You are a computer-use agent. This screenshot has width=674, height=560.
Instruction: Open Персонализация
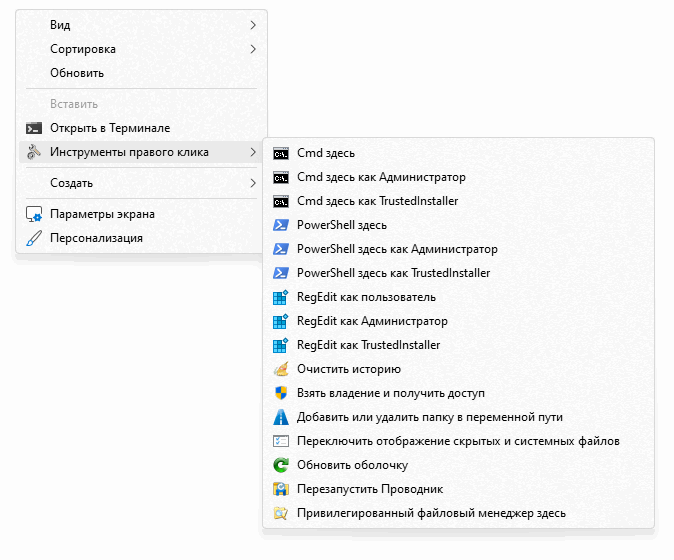click(x=141, y=238)
